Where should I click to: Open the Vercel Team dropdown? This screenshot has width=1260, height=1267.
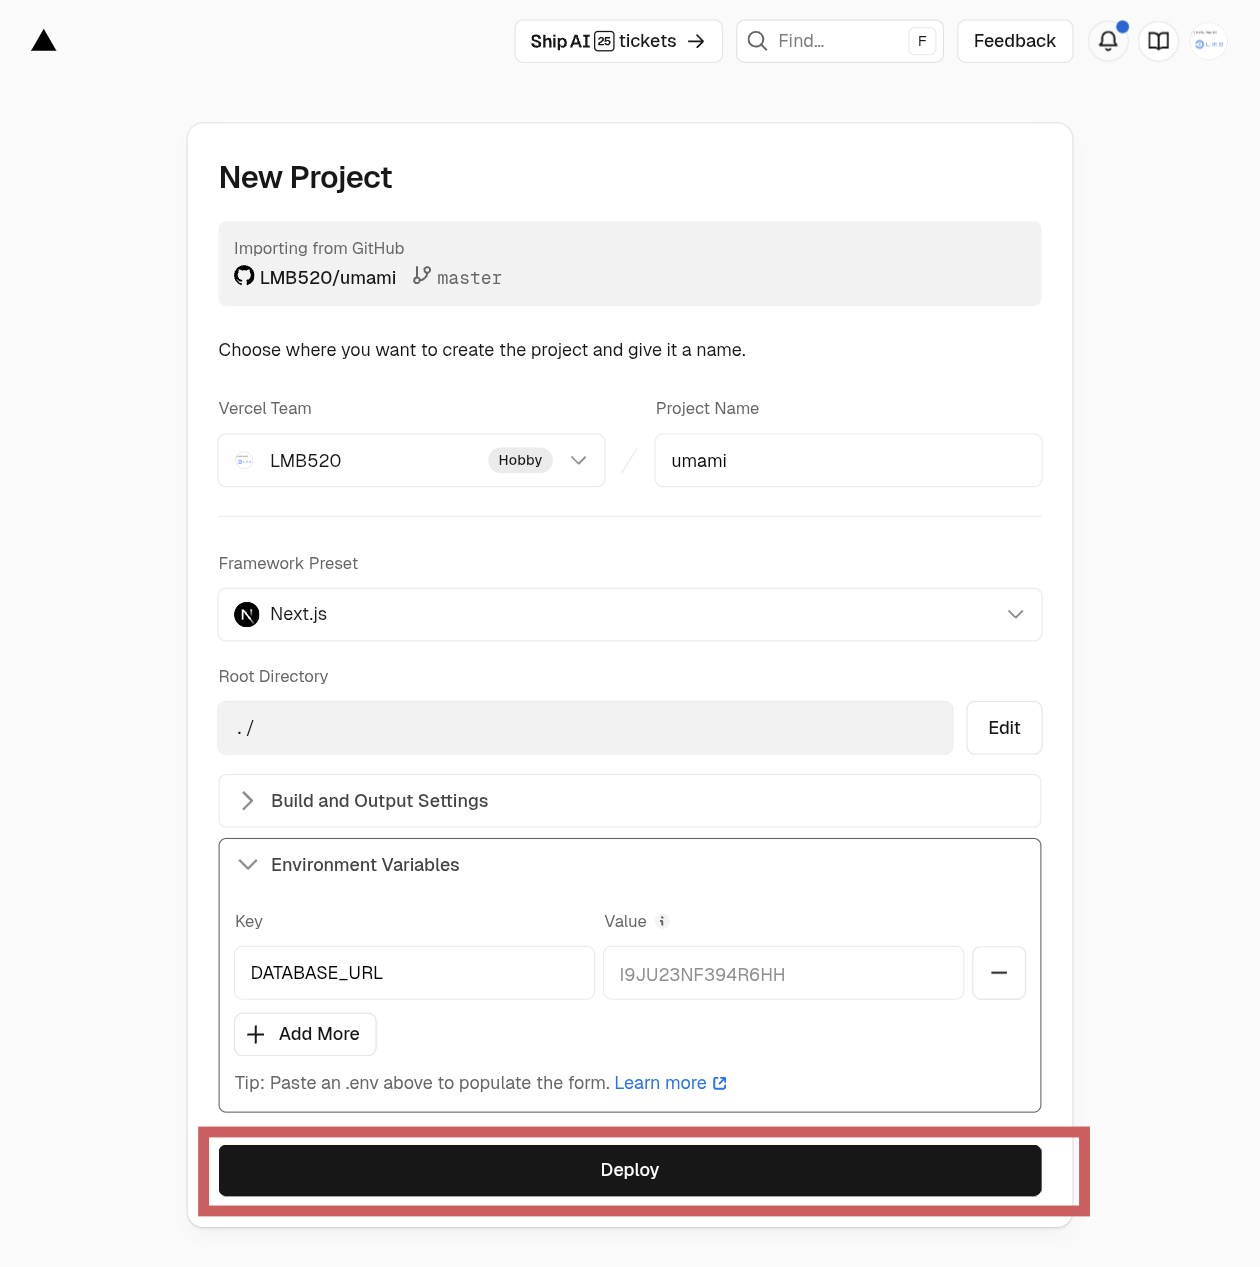[x=411, y=460]
